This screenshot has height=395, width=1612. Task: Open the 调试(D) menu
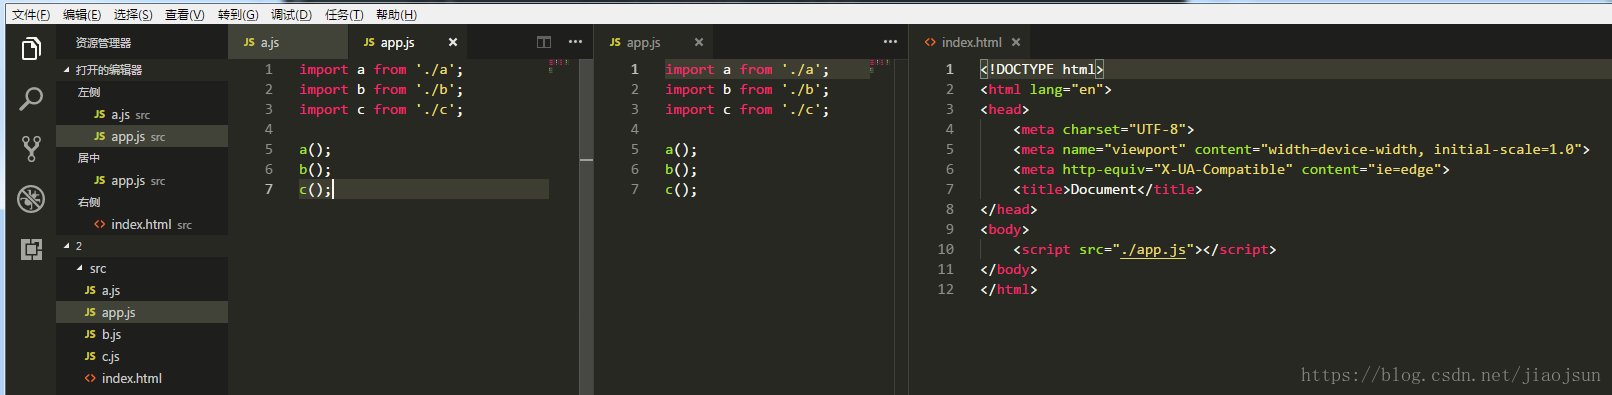click(291, 14)
